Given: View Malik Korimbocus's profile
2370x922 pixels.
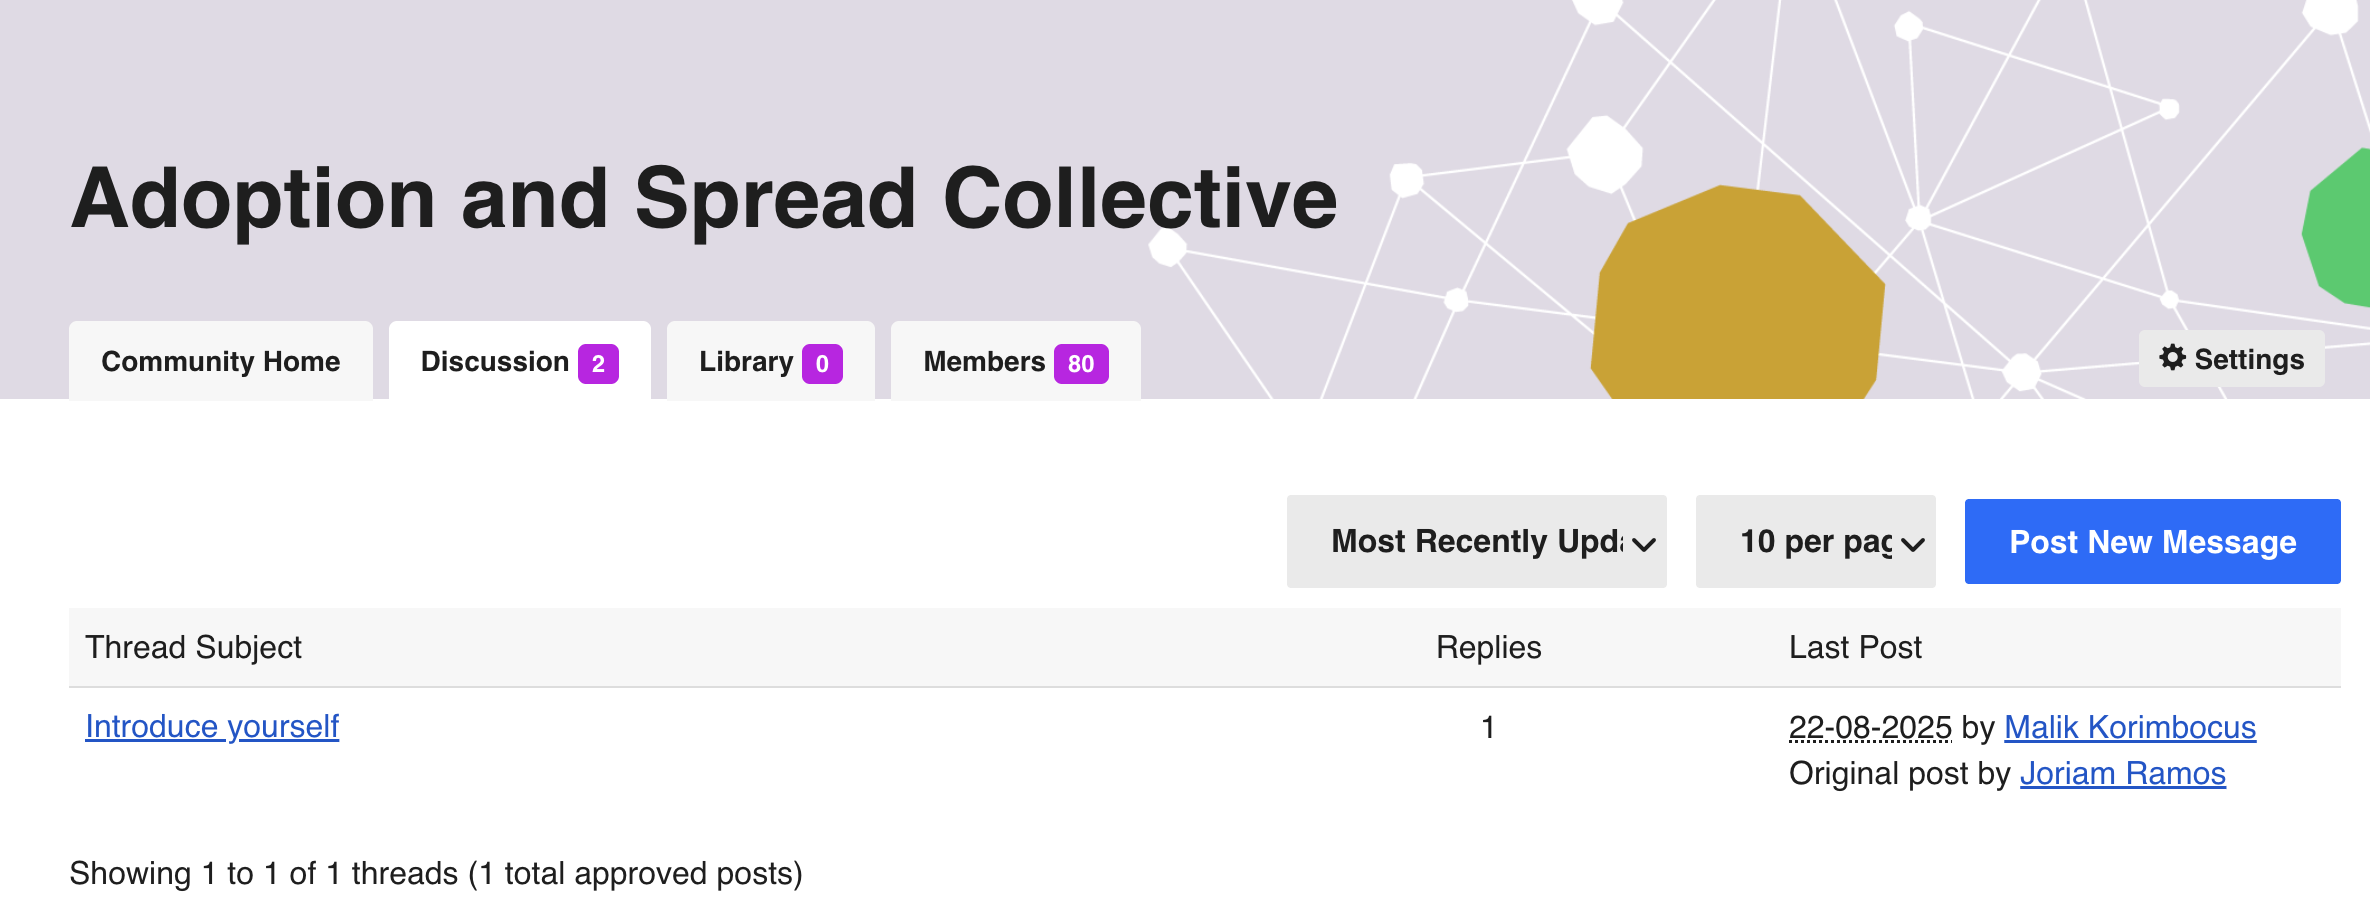Looking at the screenshot, I should 2130,728.
